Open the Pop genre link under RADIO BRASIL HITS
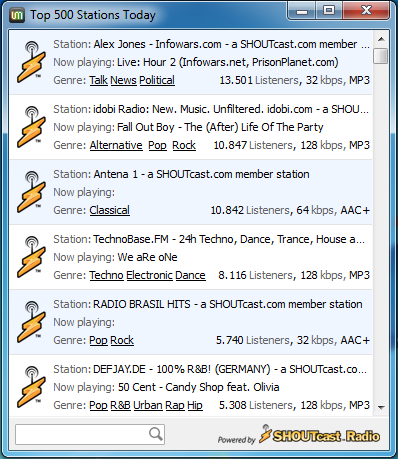Image resolution: width=398 pixels, height=459 pixels. pos(98,340)
